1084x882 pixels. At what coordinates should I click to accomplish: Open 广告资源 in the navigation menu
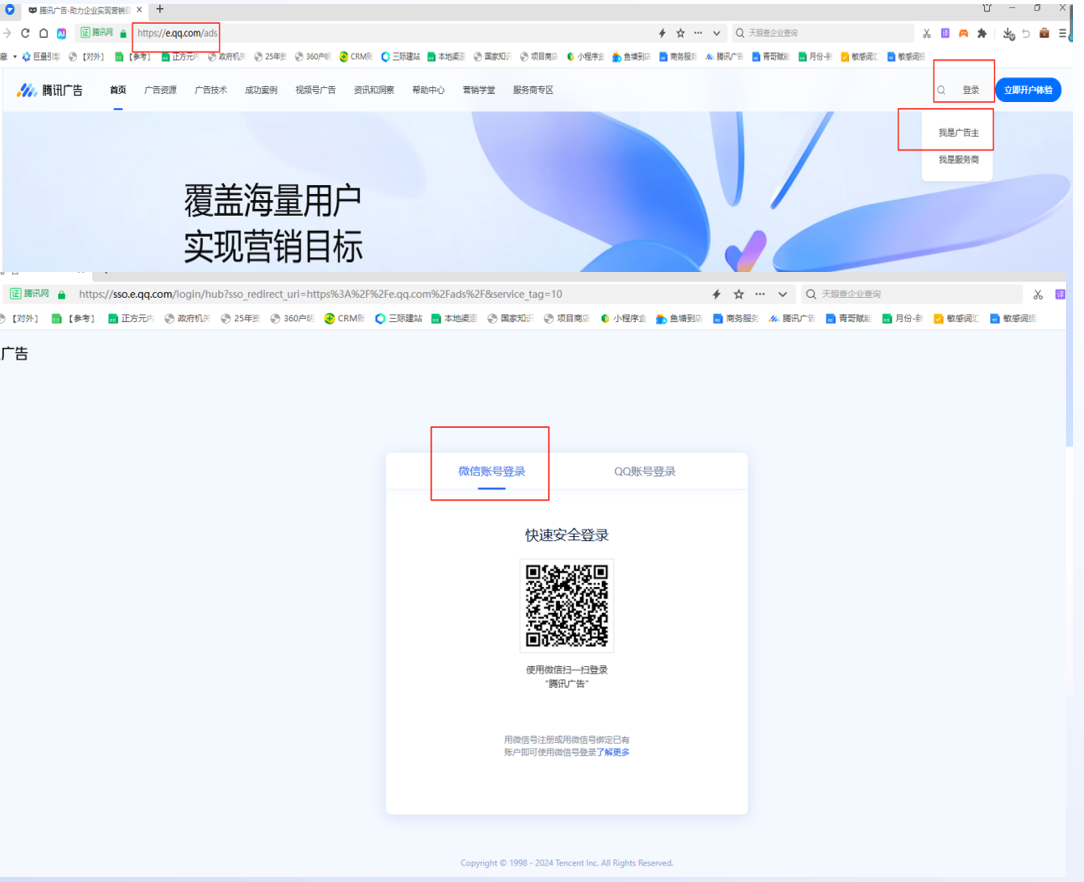160,90
